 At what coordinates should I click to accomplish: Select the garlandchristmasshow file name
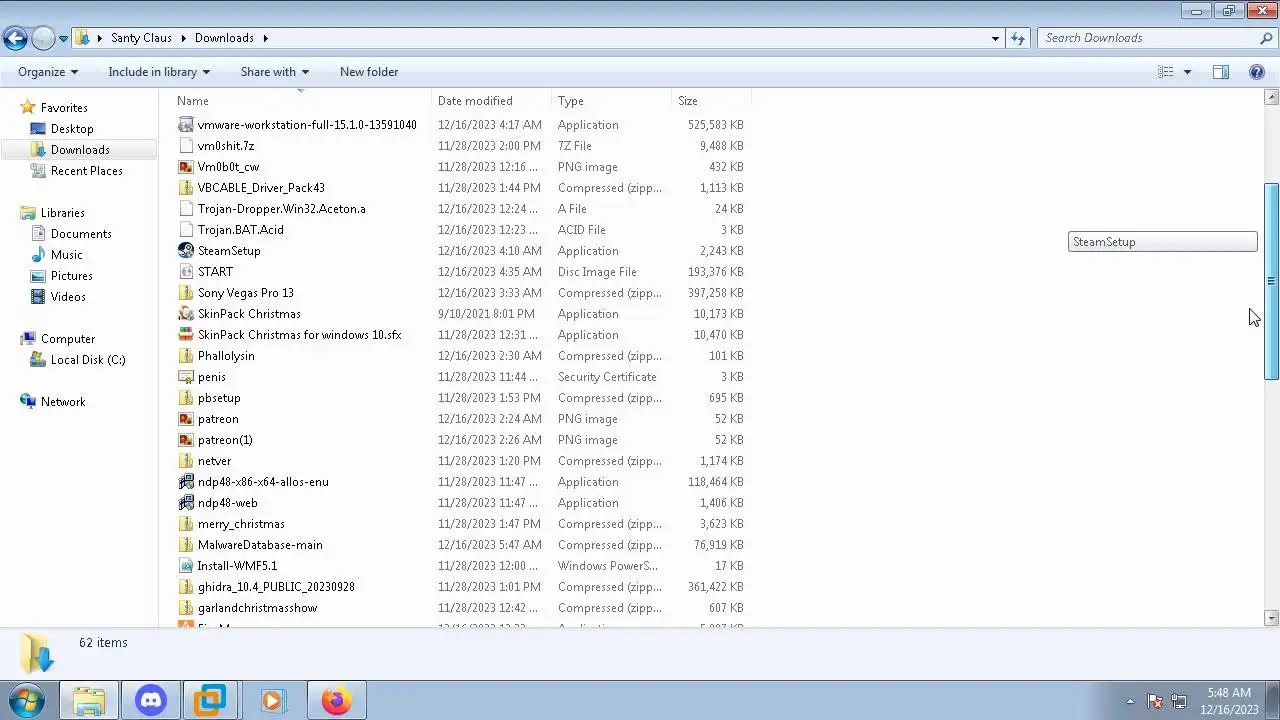pos(258,608)
